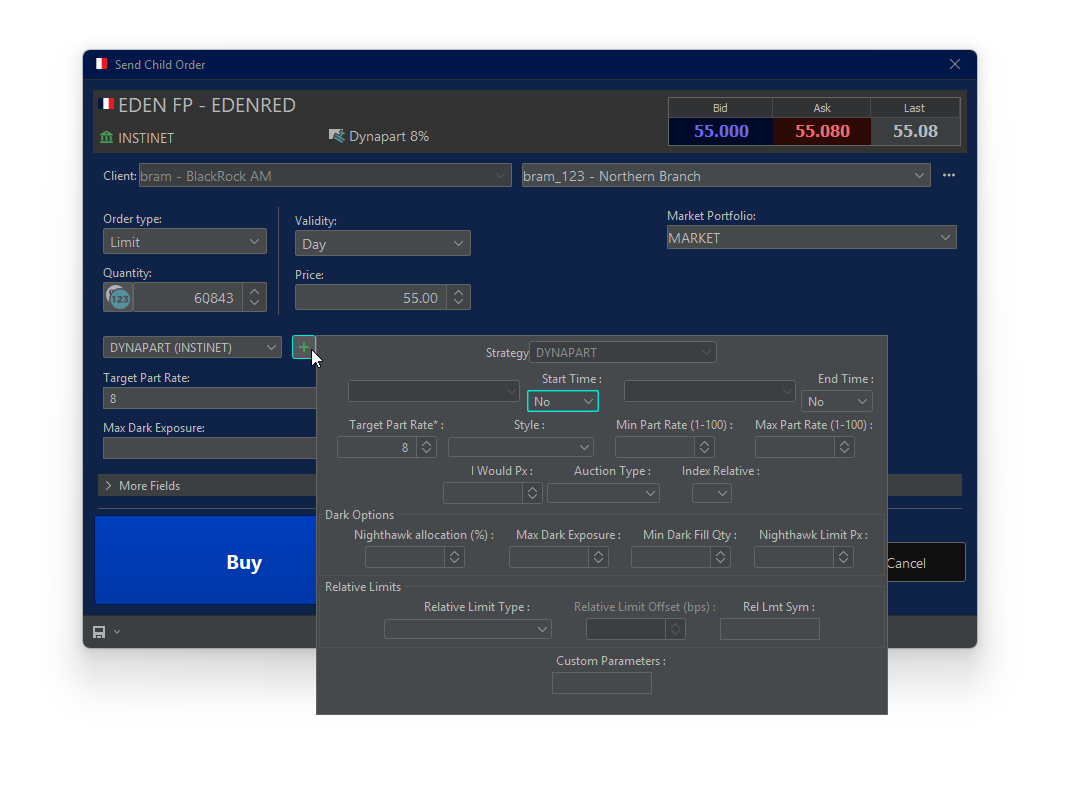Image resolution: width=1070 pixels, height=795 pixels.
Task: Open the End Time No dropdown
Action: click(837, 401)
